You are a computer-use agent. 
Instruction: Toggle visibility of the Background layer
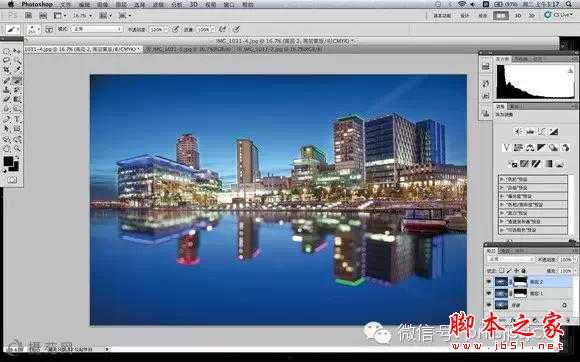(489, 305)
